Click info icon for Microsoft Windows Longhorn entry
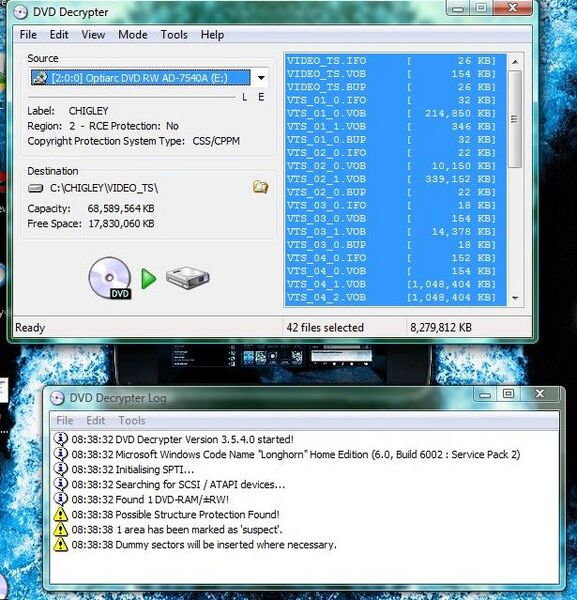 coord(60,454)
